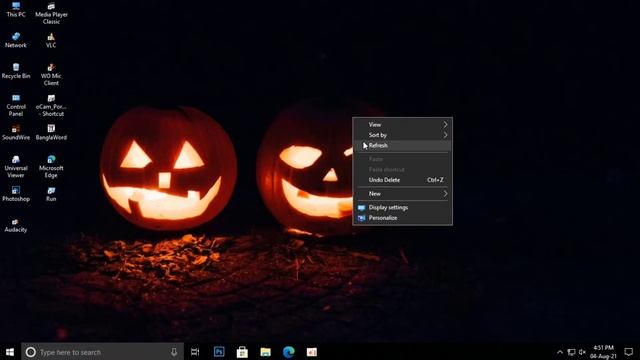The width and height of the screenshot is (640, 360).
Task: Click the microphone icon in search box
Action: point(174,352)
